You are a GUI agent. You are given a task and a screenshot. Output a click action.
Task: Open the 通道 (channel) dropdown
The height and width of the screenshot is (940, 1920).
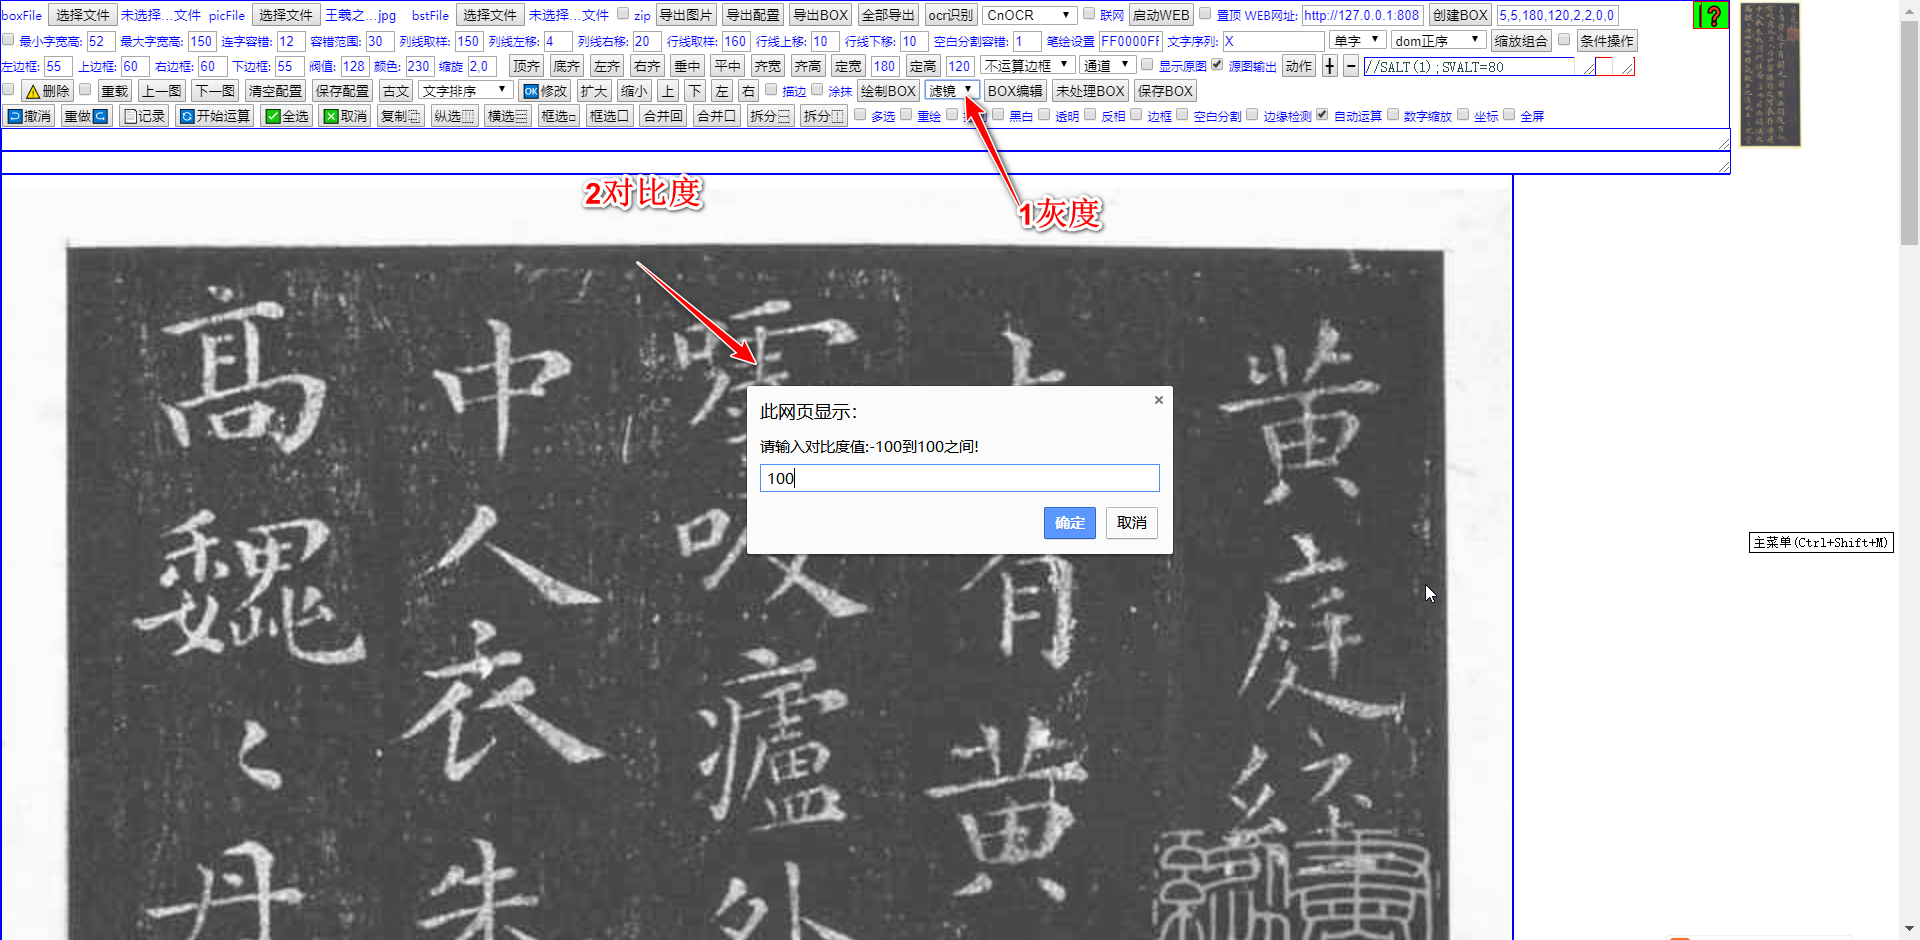[x=1106, y=66]
